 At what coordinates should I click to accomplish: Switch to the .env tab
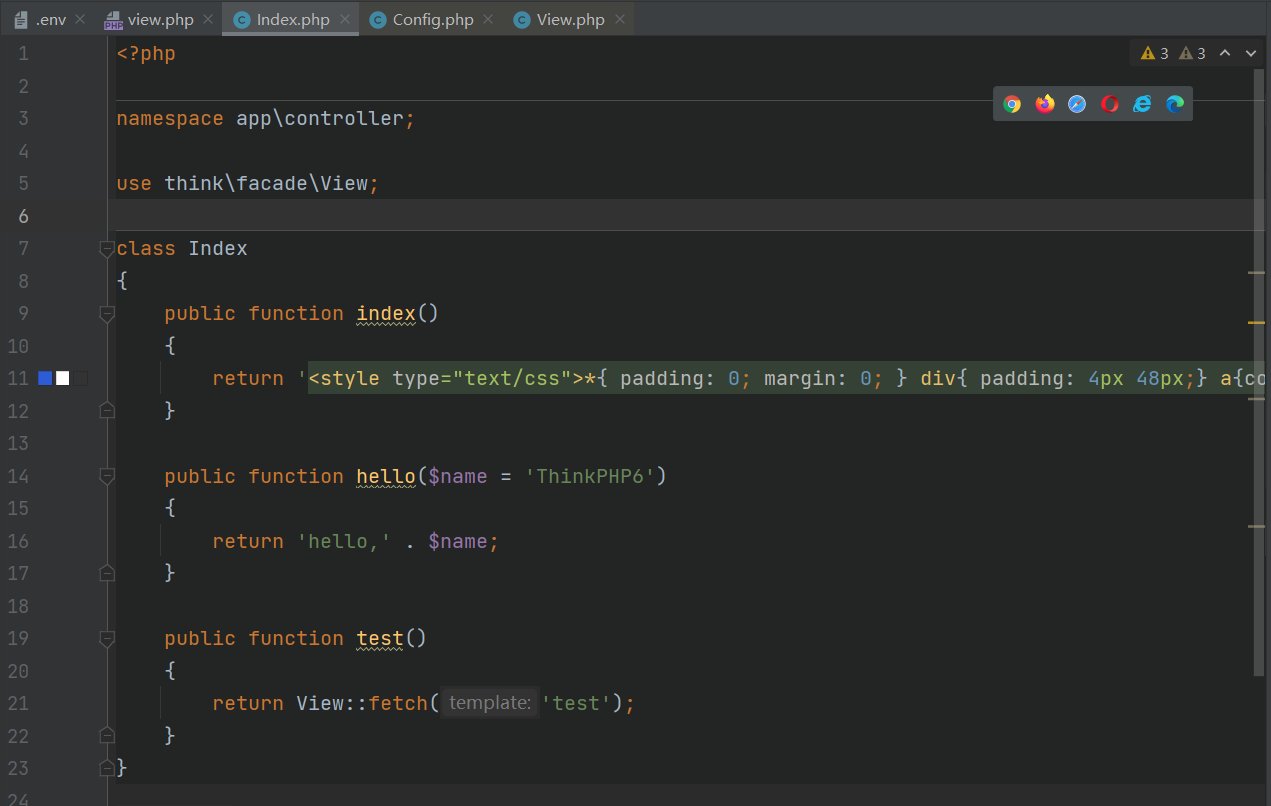click(x=51, y=20)
